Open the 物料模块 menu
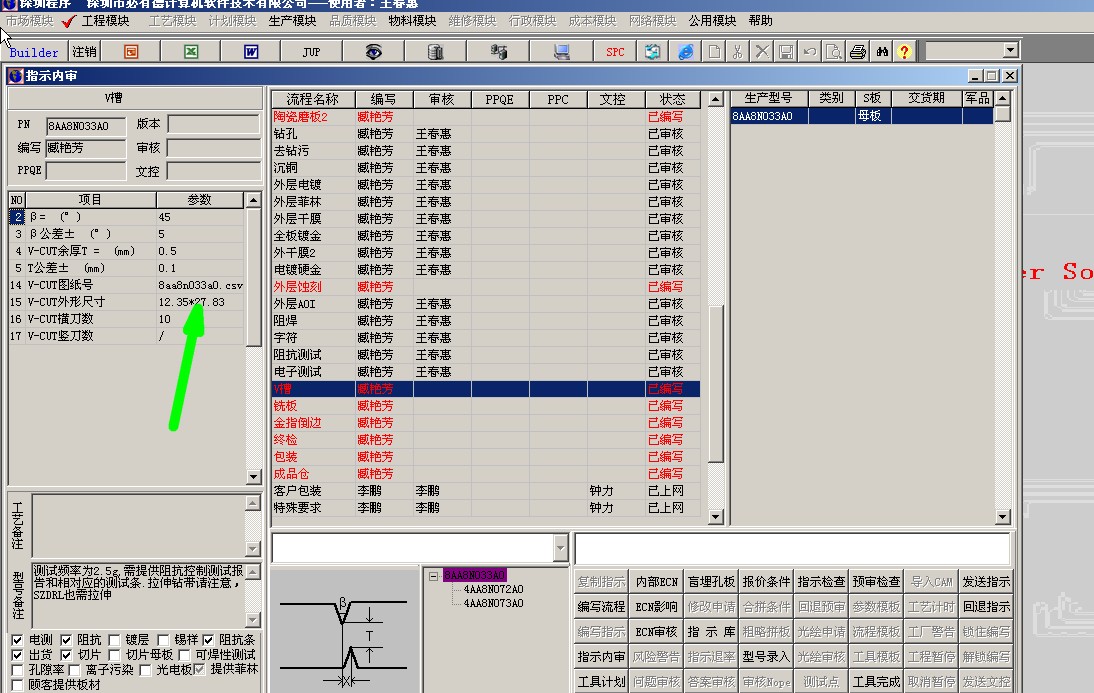The width and height of the screenshot is (1094, 693). coord(412,21)
